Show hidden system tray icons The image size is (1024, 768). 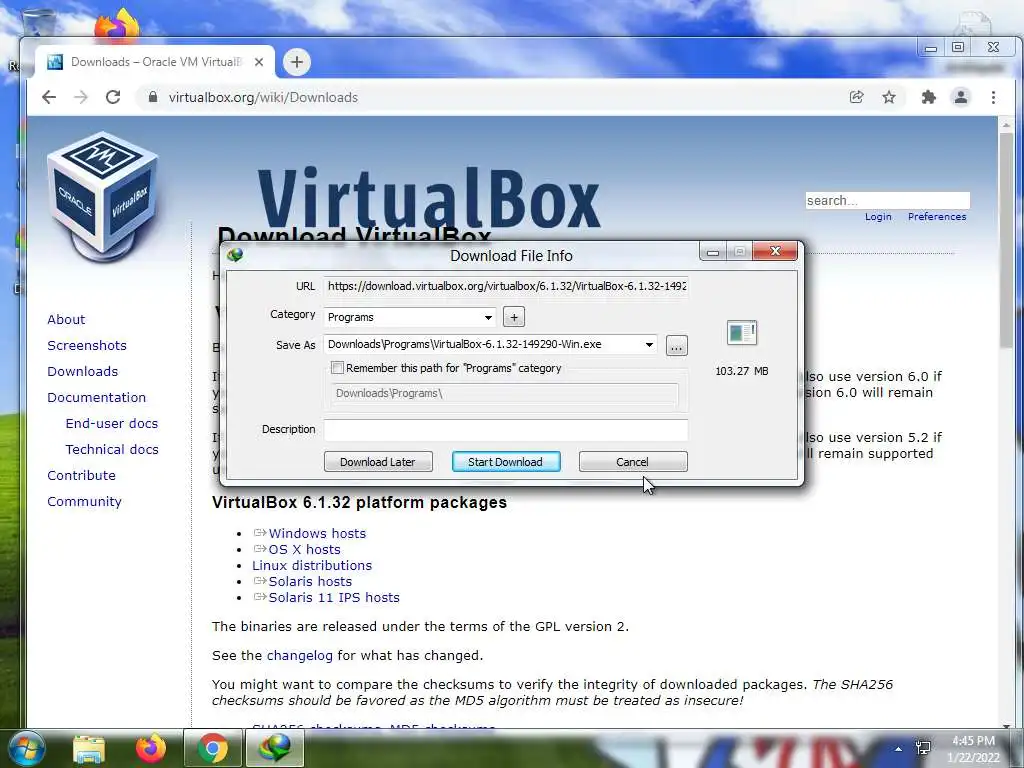coord(899,749)
